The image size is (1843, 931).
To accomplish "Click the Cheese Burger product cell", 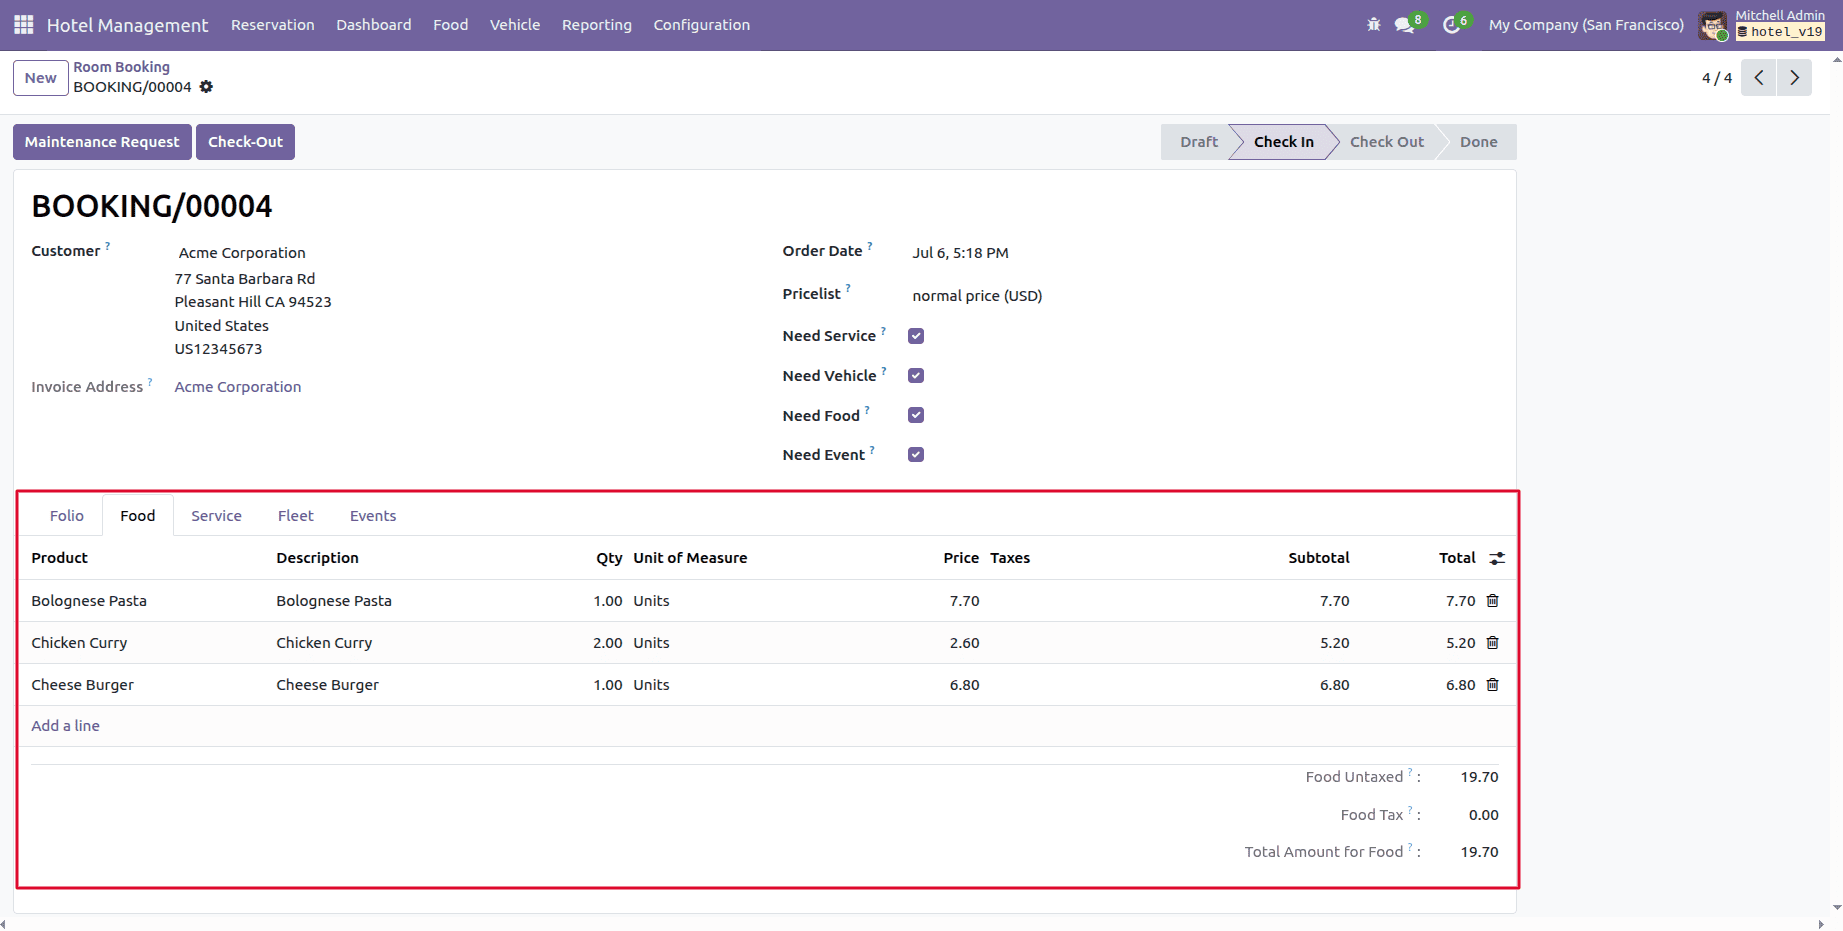I will (x=82, y=685).
